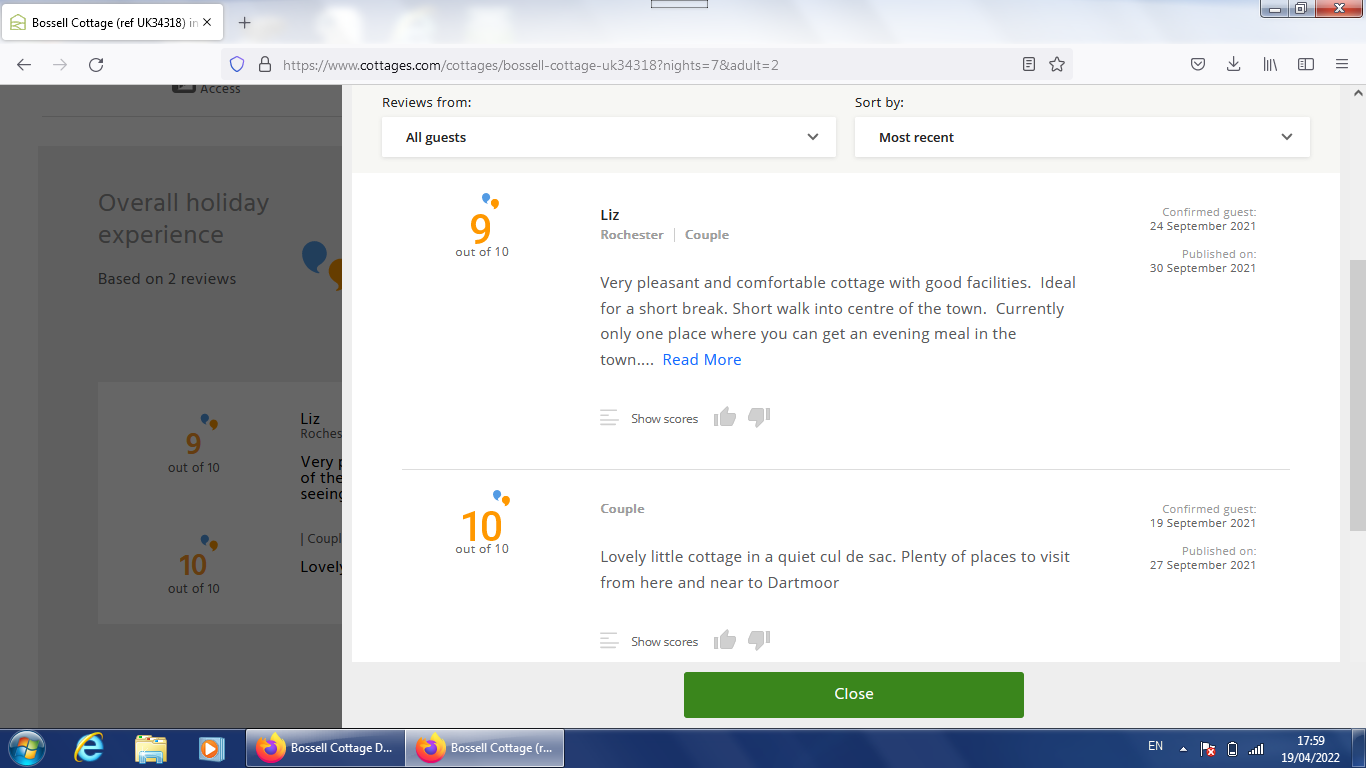Save page to Pocket

(1198, 64)
